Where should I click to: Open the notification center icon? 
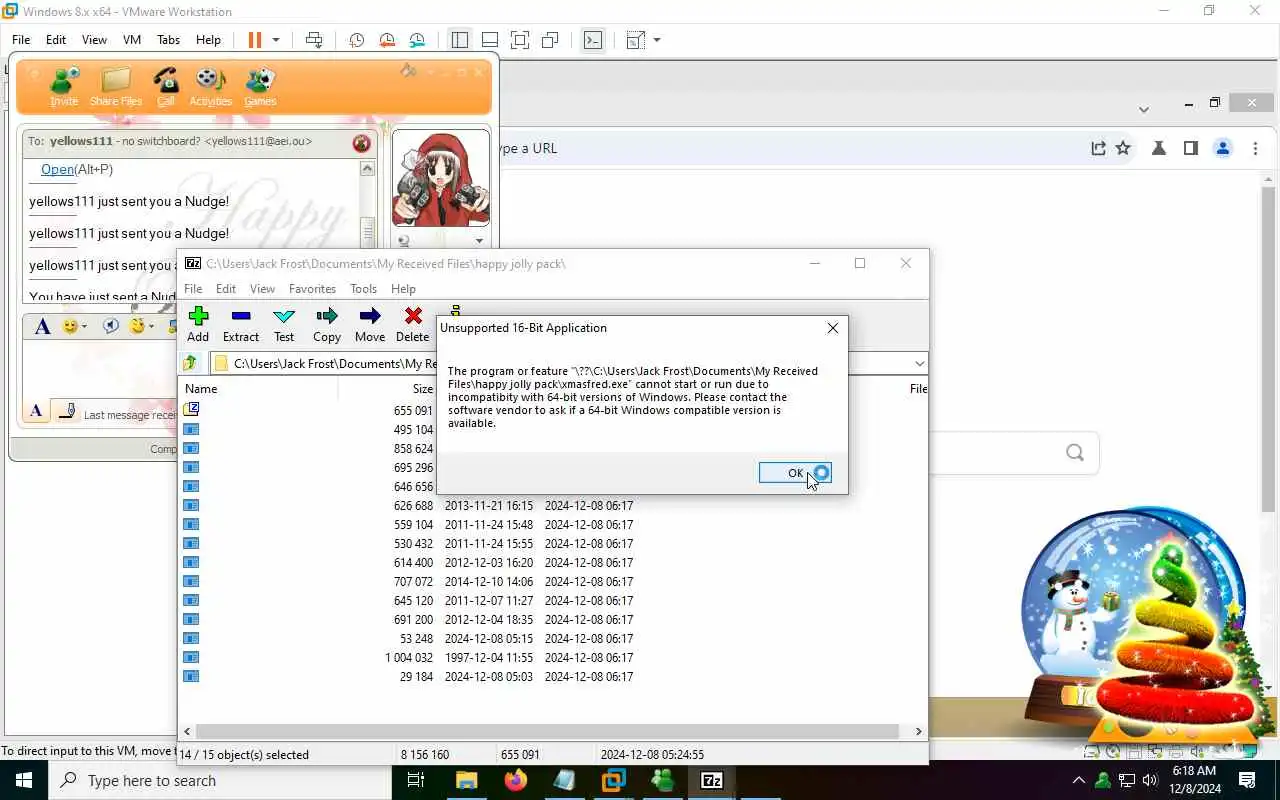click(1247, 780)
